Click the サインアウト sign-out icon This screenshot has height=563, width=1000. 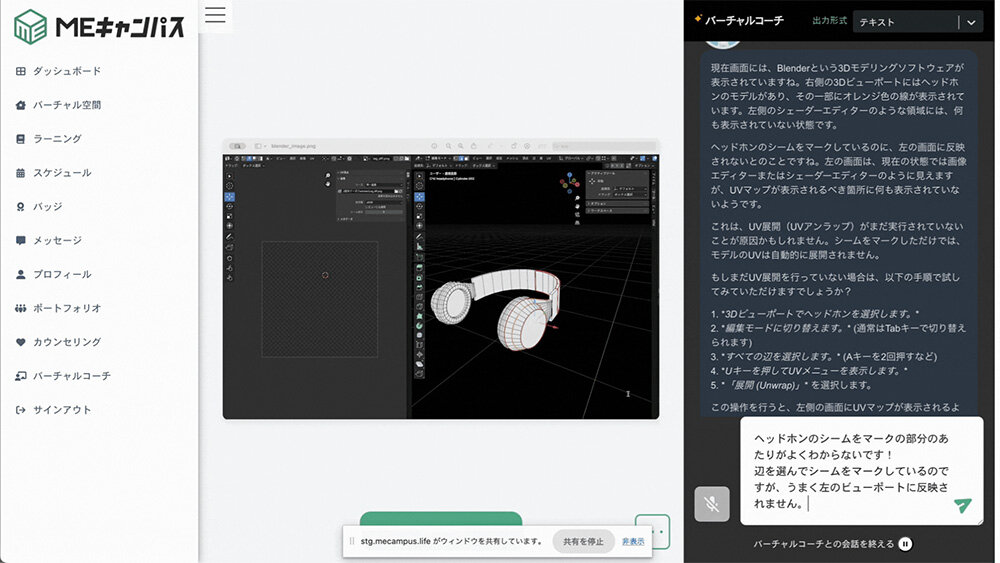click(21, 410)
